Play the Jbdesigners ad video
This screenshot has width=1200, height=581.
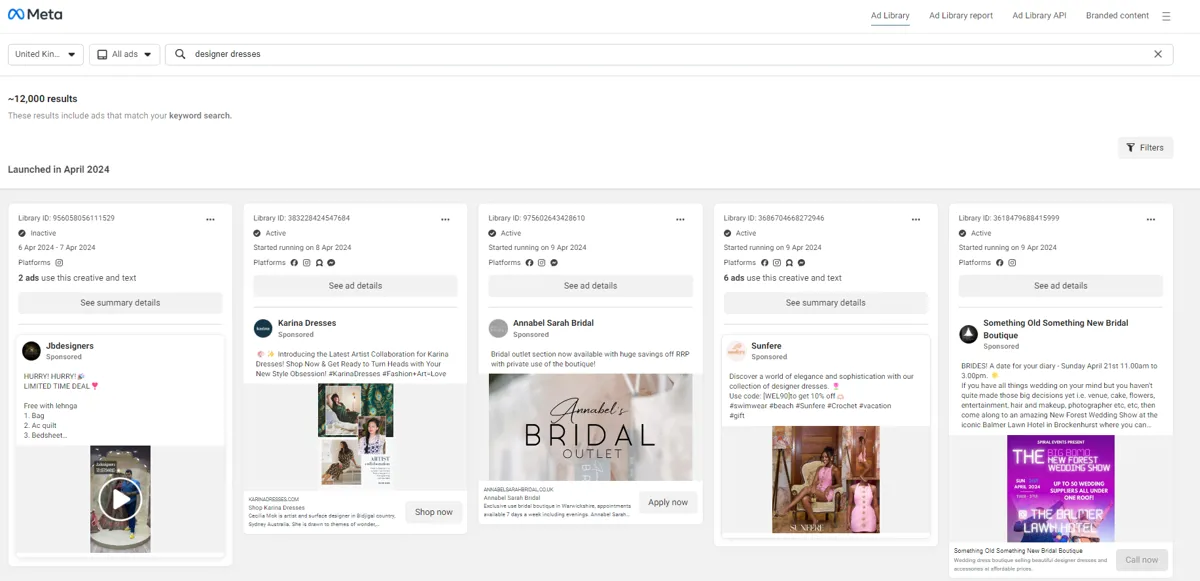tap(120, 499)
